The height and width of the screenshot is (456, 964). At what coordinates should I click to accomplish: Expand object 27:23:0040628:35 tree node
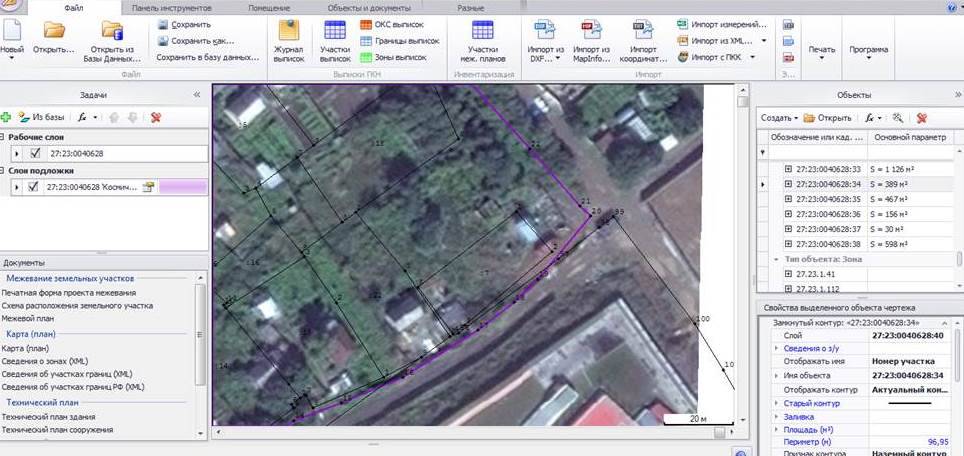[788, 199]
